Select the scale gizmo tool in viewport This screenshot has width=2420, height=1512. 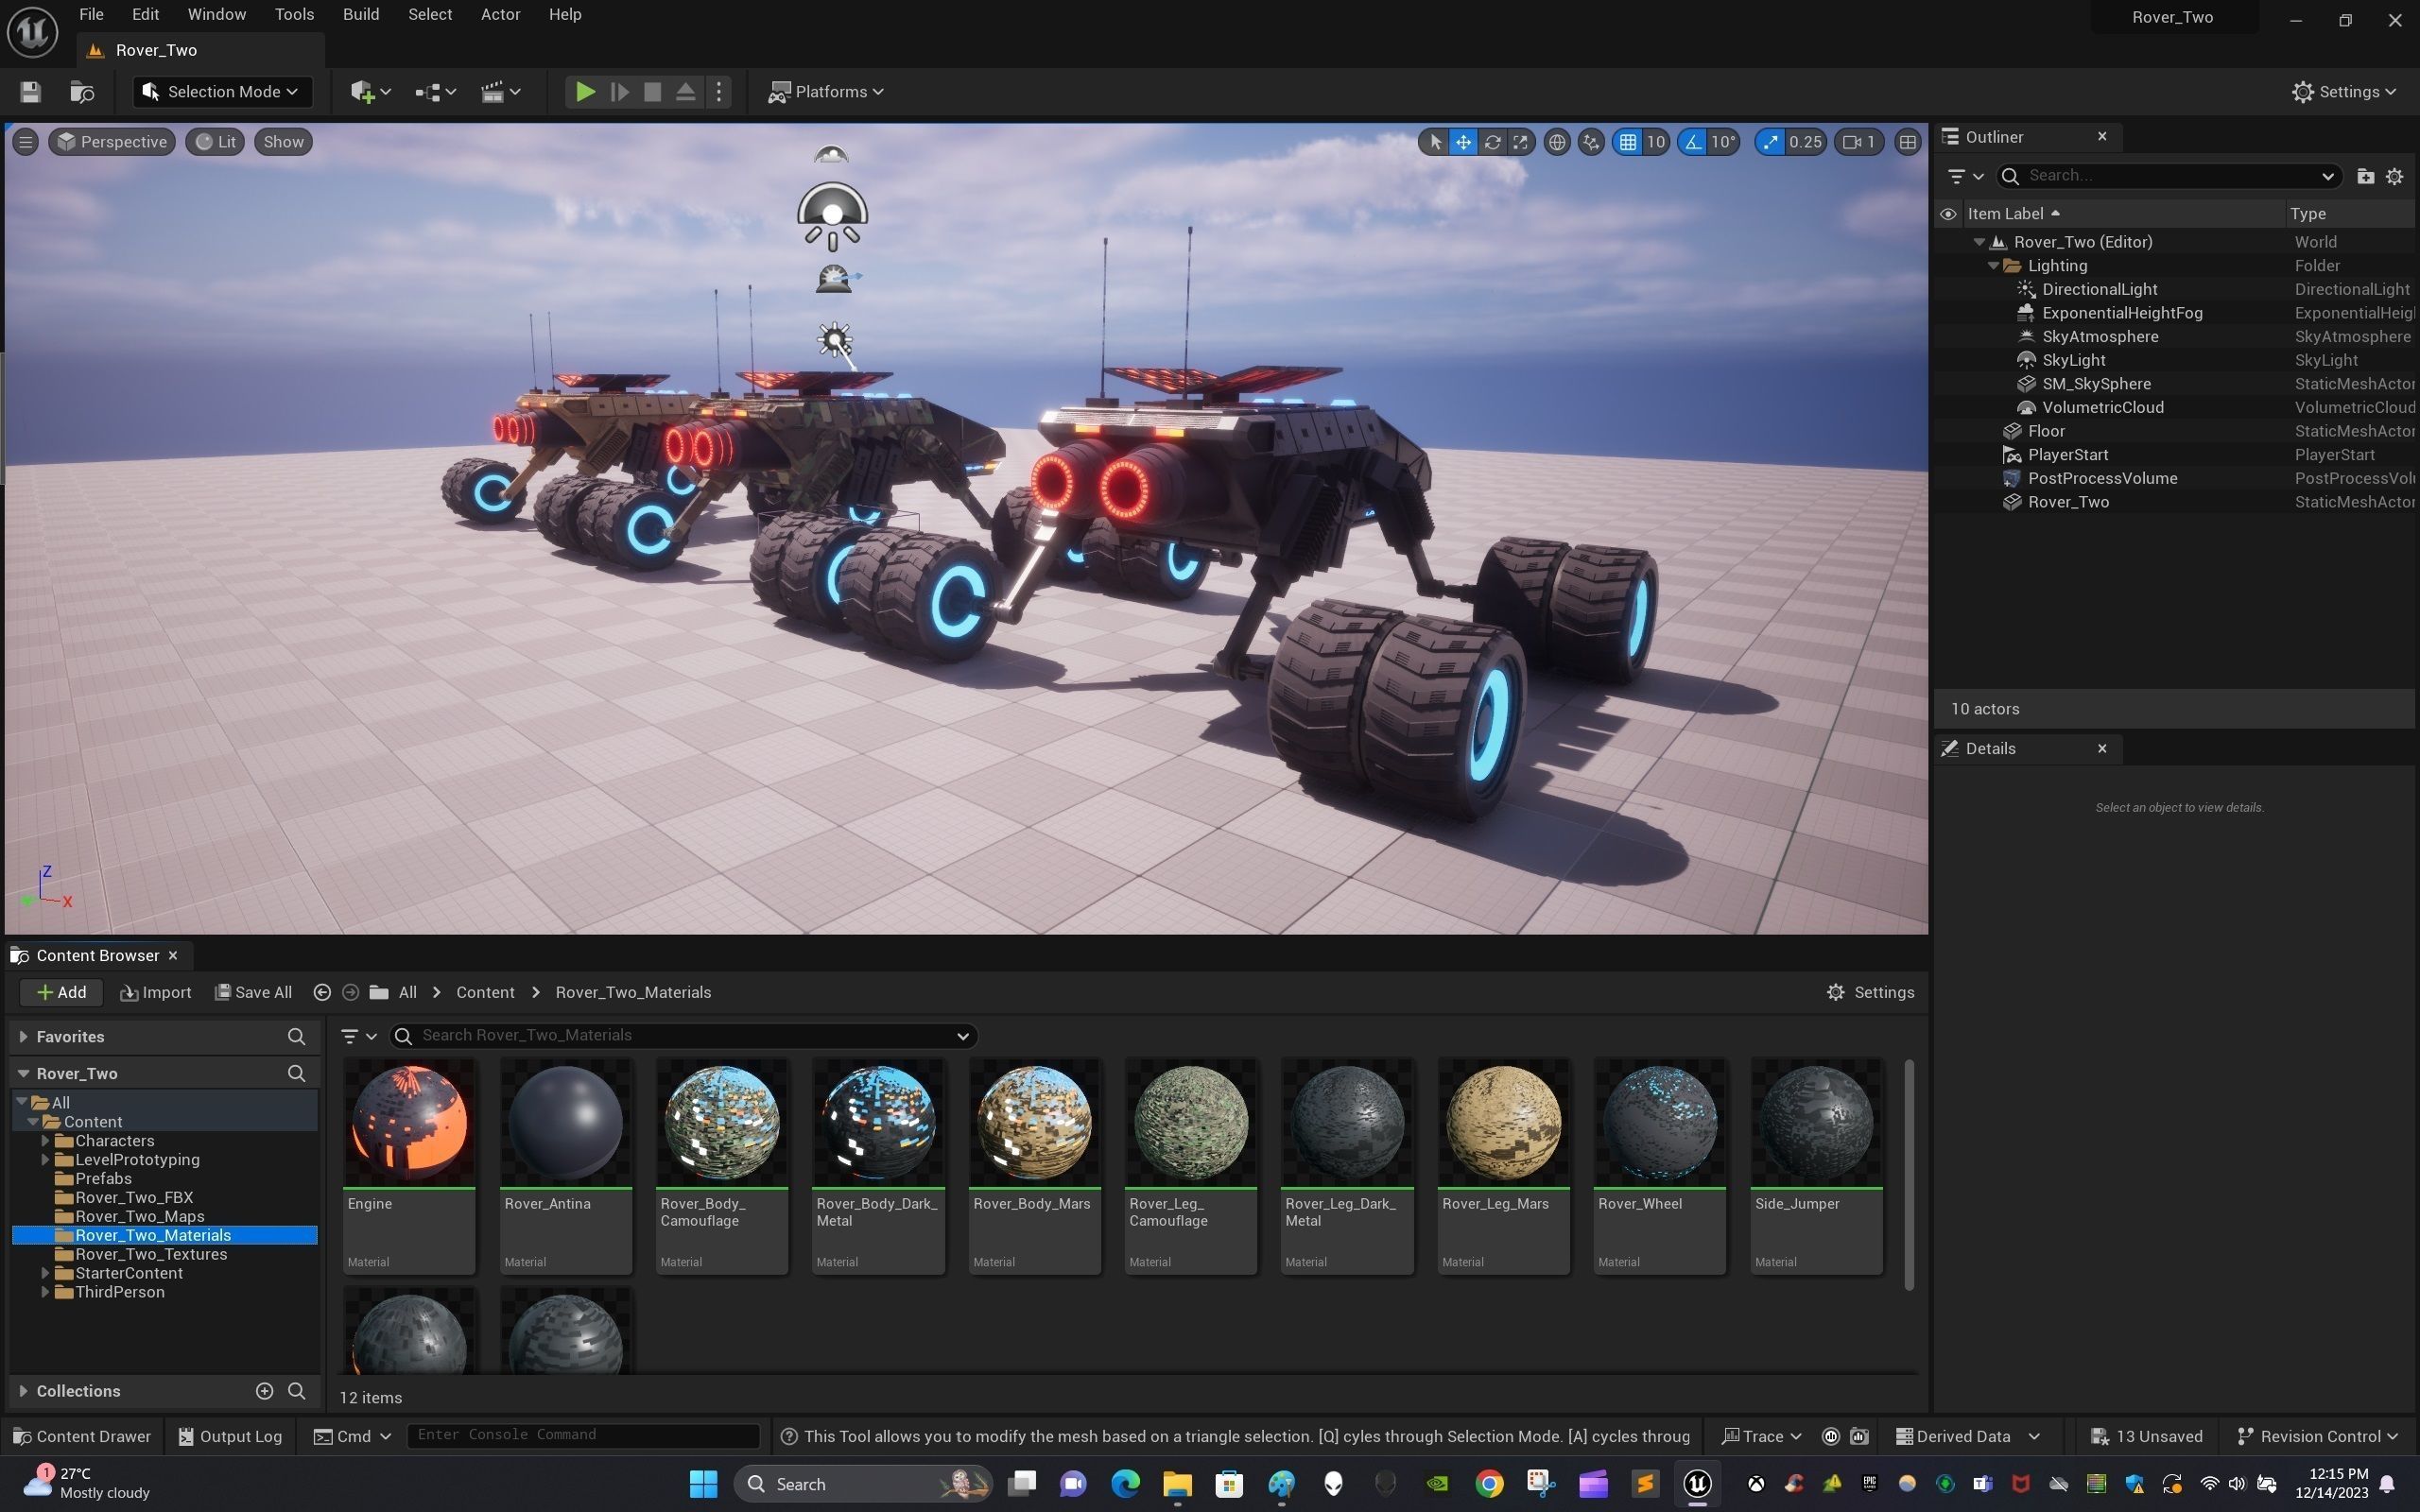(1520, 142)
